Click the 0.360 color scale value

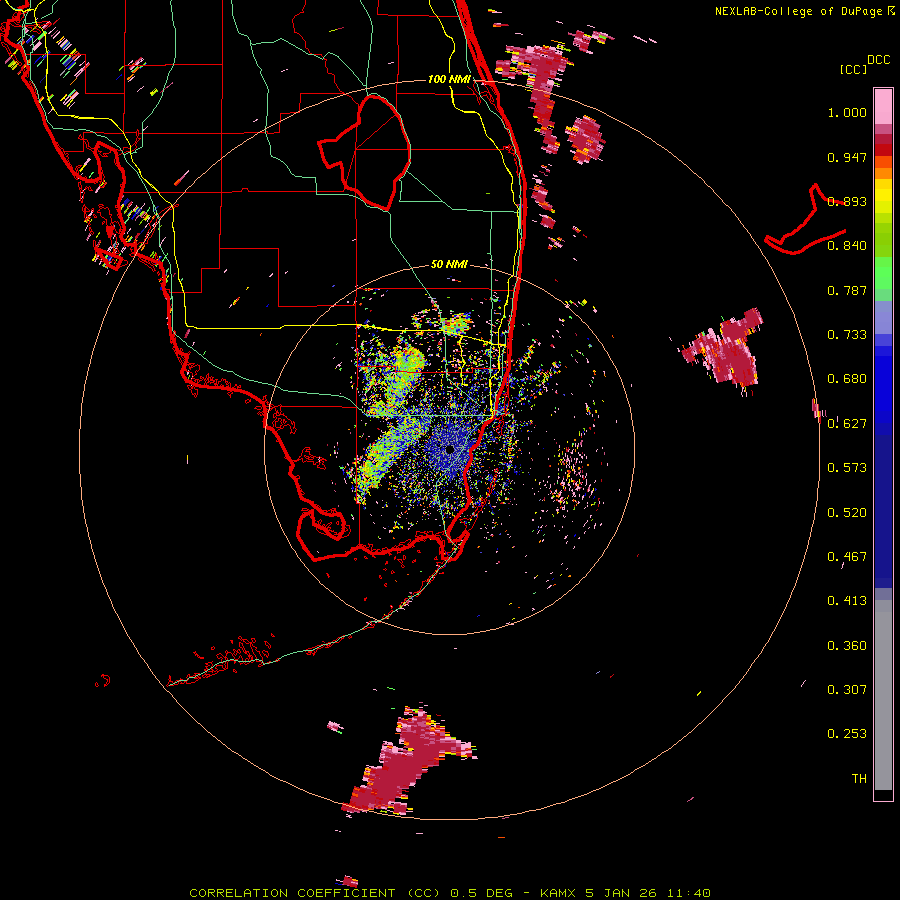point(847,646)
